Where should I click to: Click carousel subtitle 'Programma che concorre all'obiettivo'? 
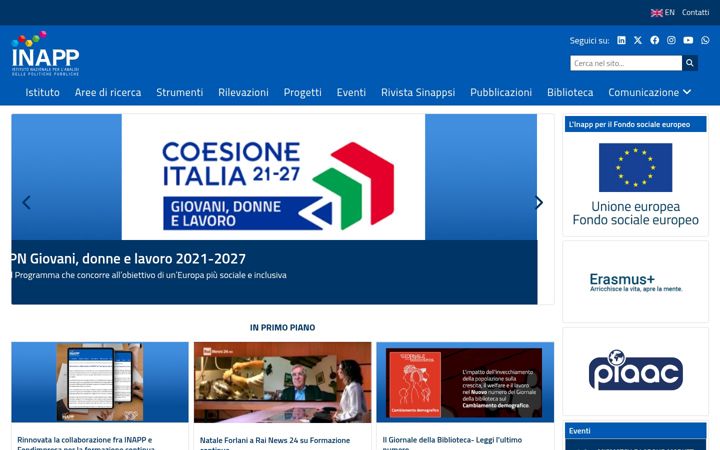click(149, 275)
